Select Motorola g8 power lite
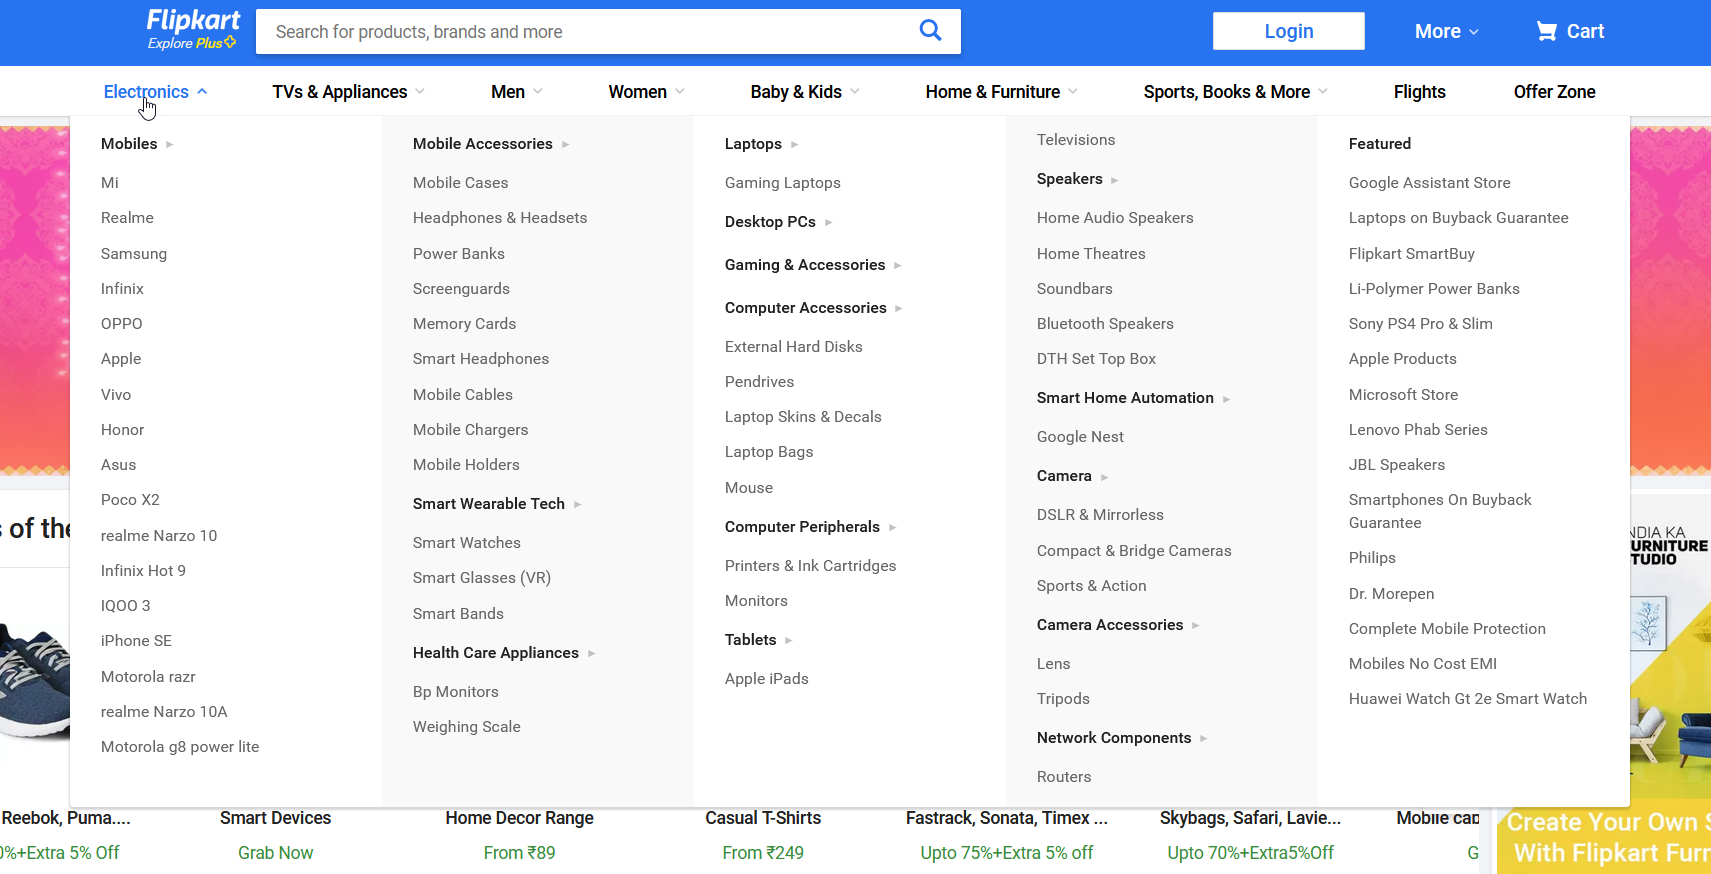Image resolution: width=1711 pixels, height=874 pixels. [x=180, y=747]
